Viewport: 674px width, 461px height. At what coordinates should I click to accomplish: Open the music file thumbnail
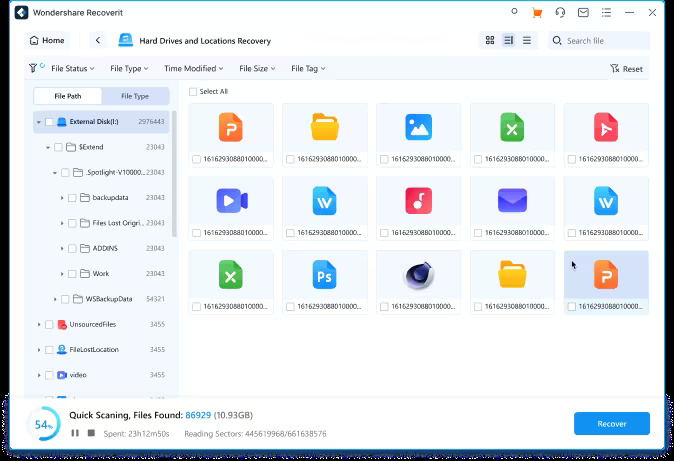click(418, 201)
